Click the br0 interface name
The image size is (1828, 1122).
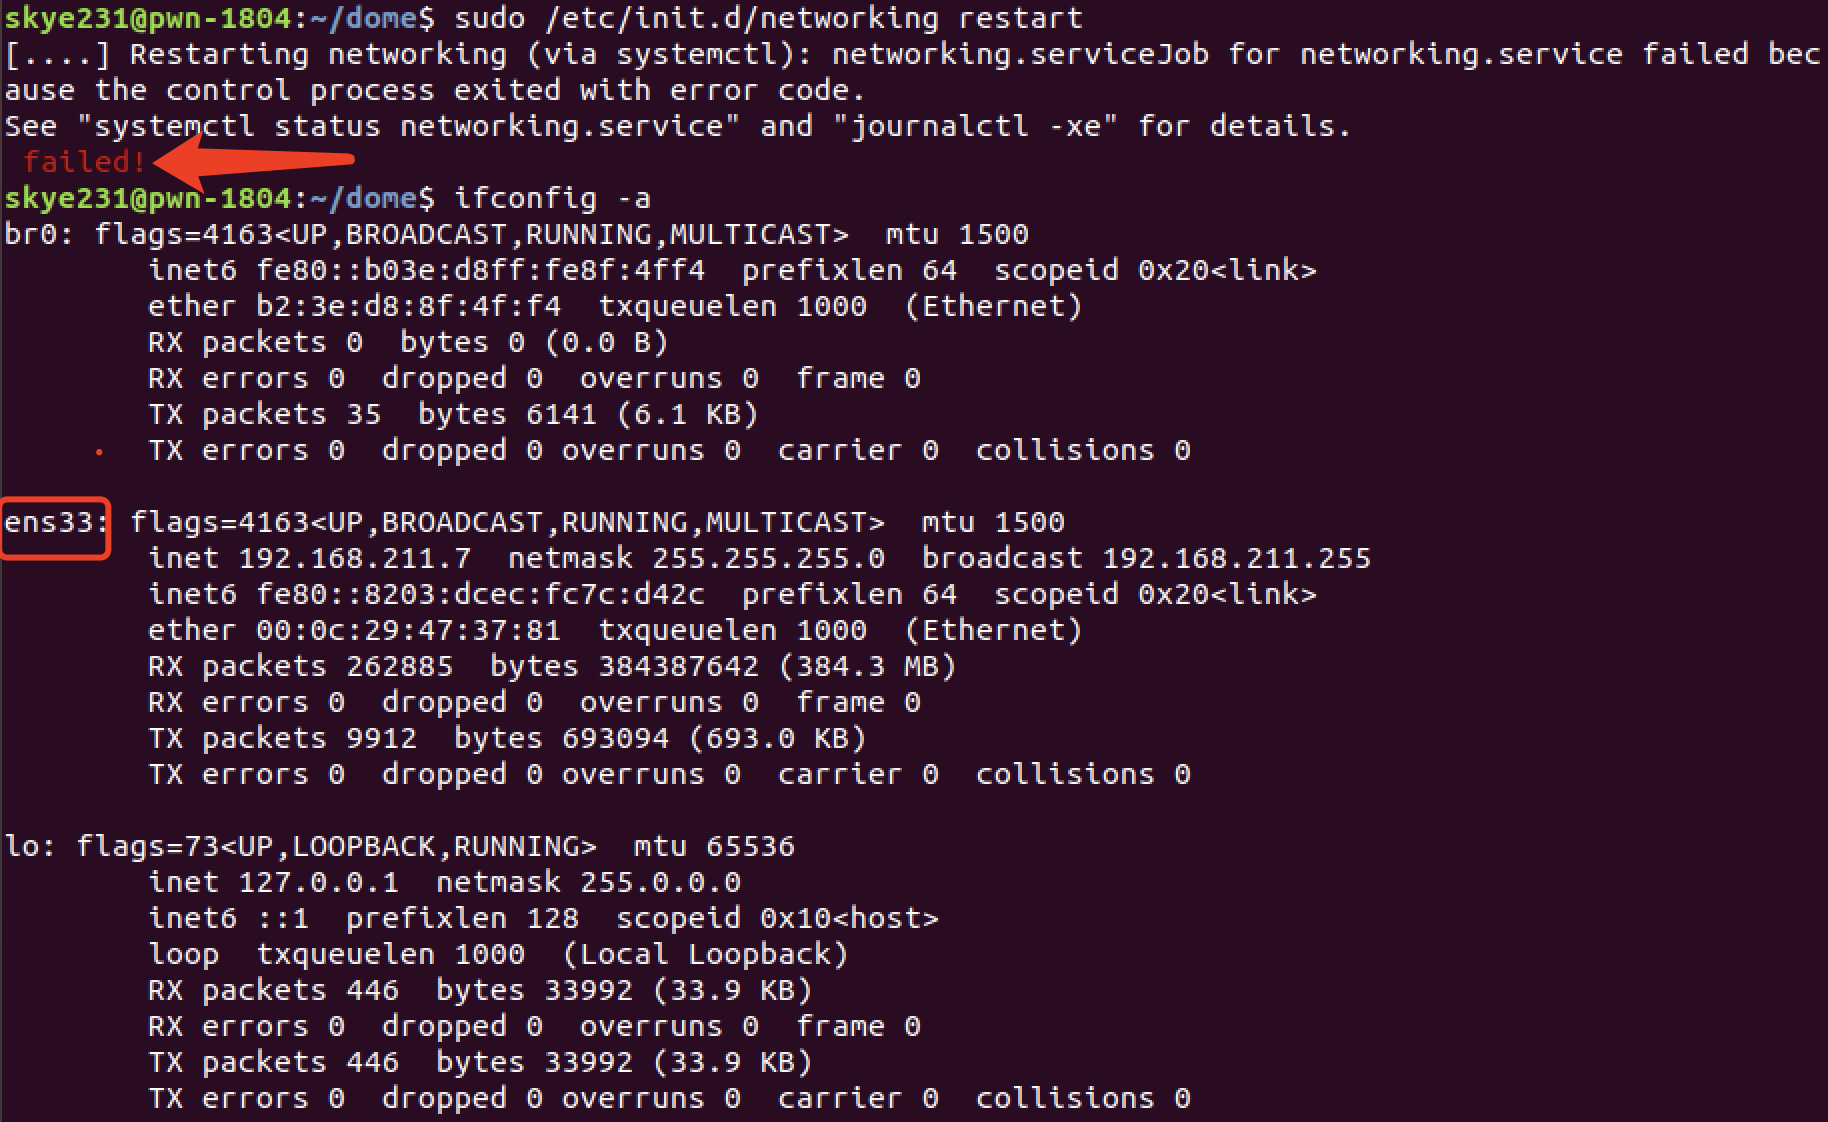click(x=31, y=235)
